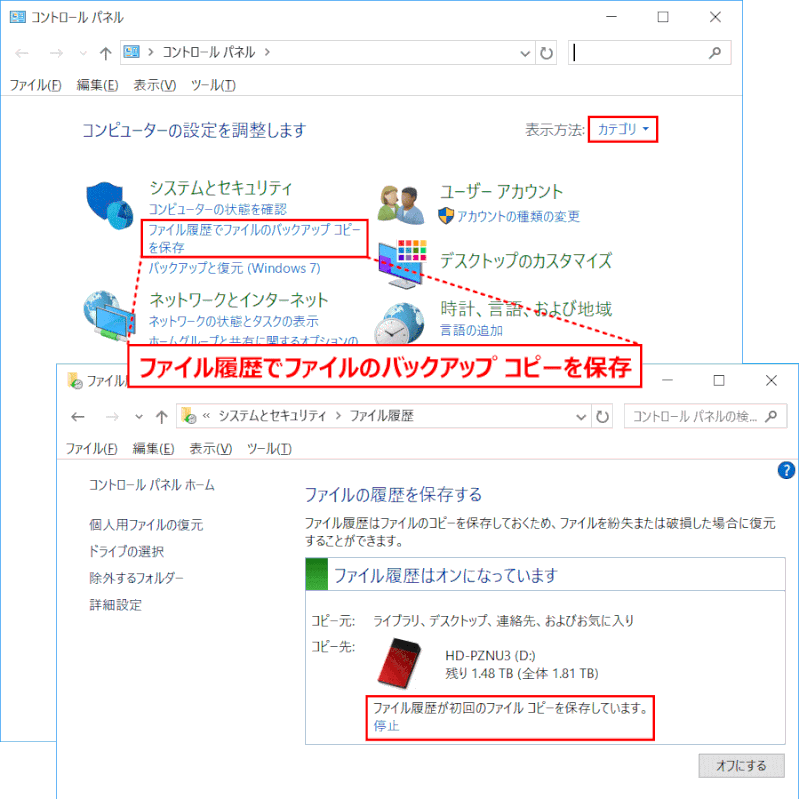Viewport: 799px width, 799px height.
Task: Click the File History folder icon in address bar
Action: [189, 416]
